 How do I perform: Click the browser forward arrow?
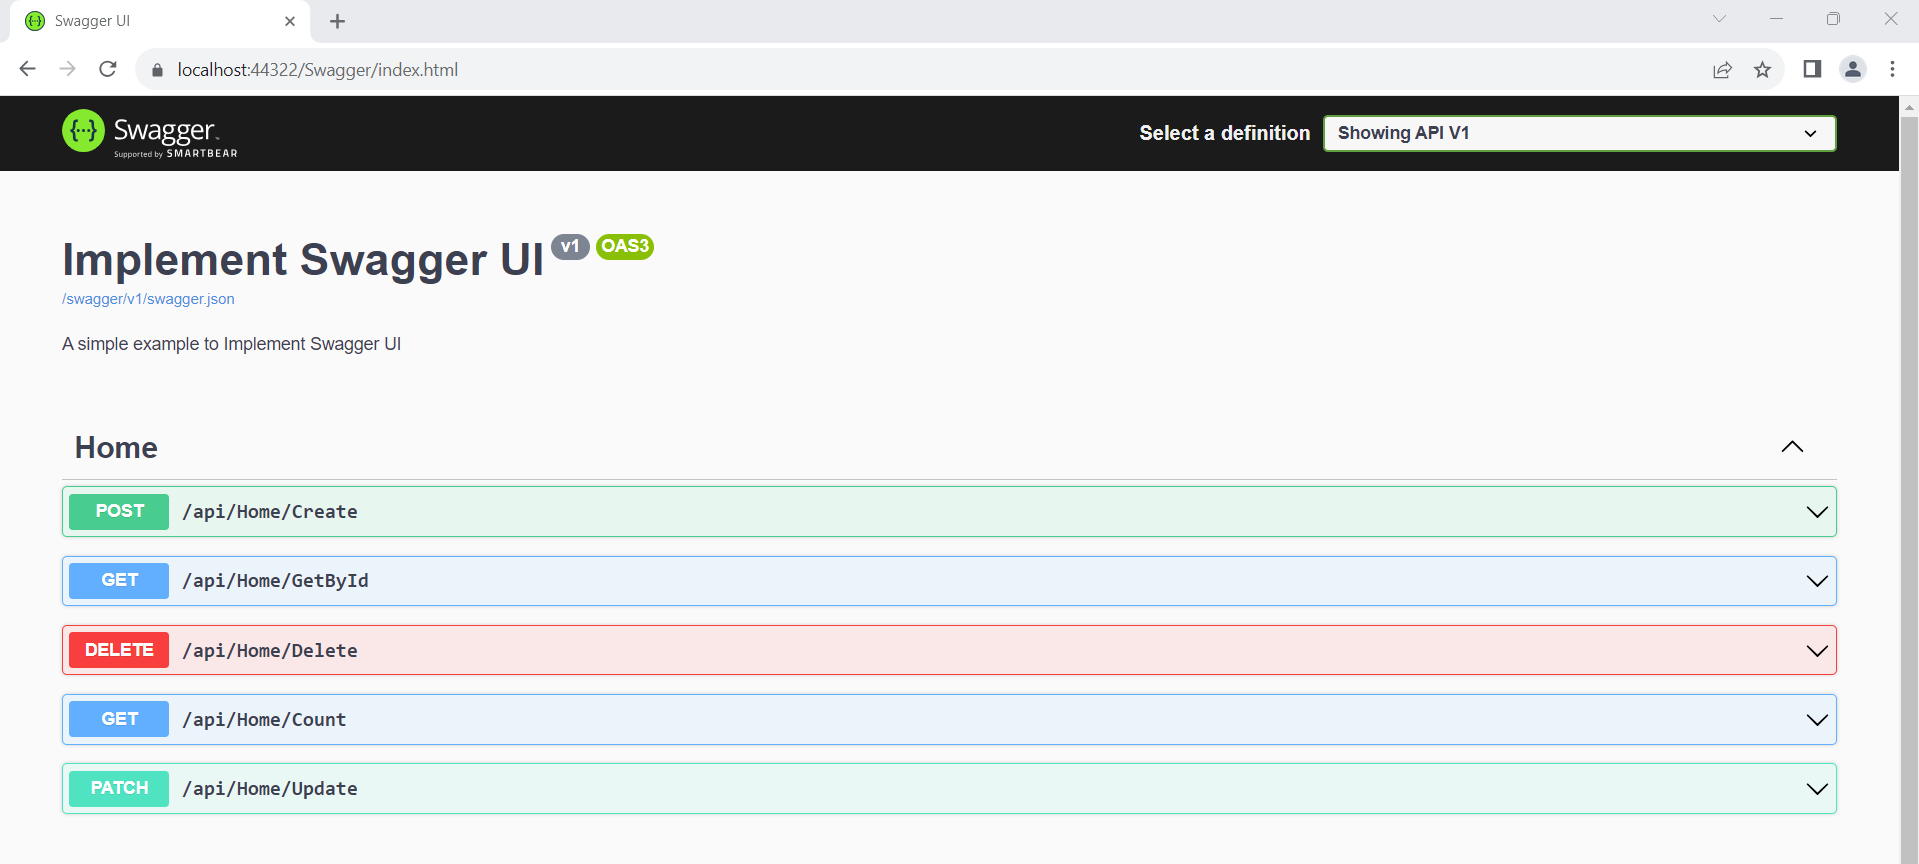pos(68,69)
